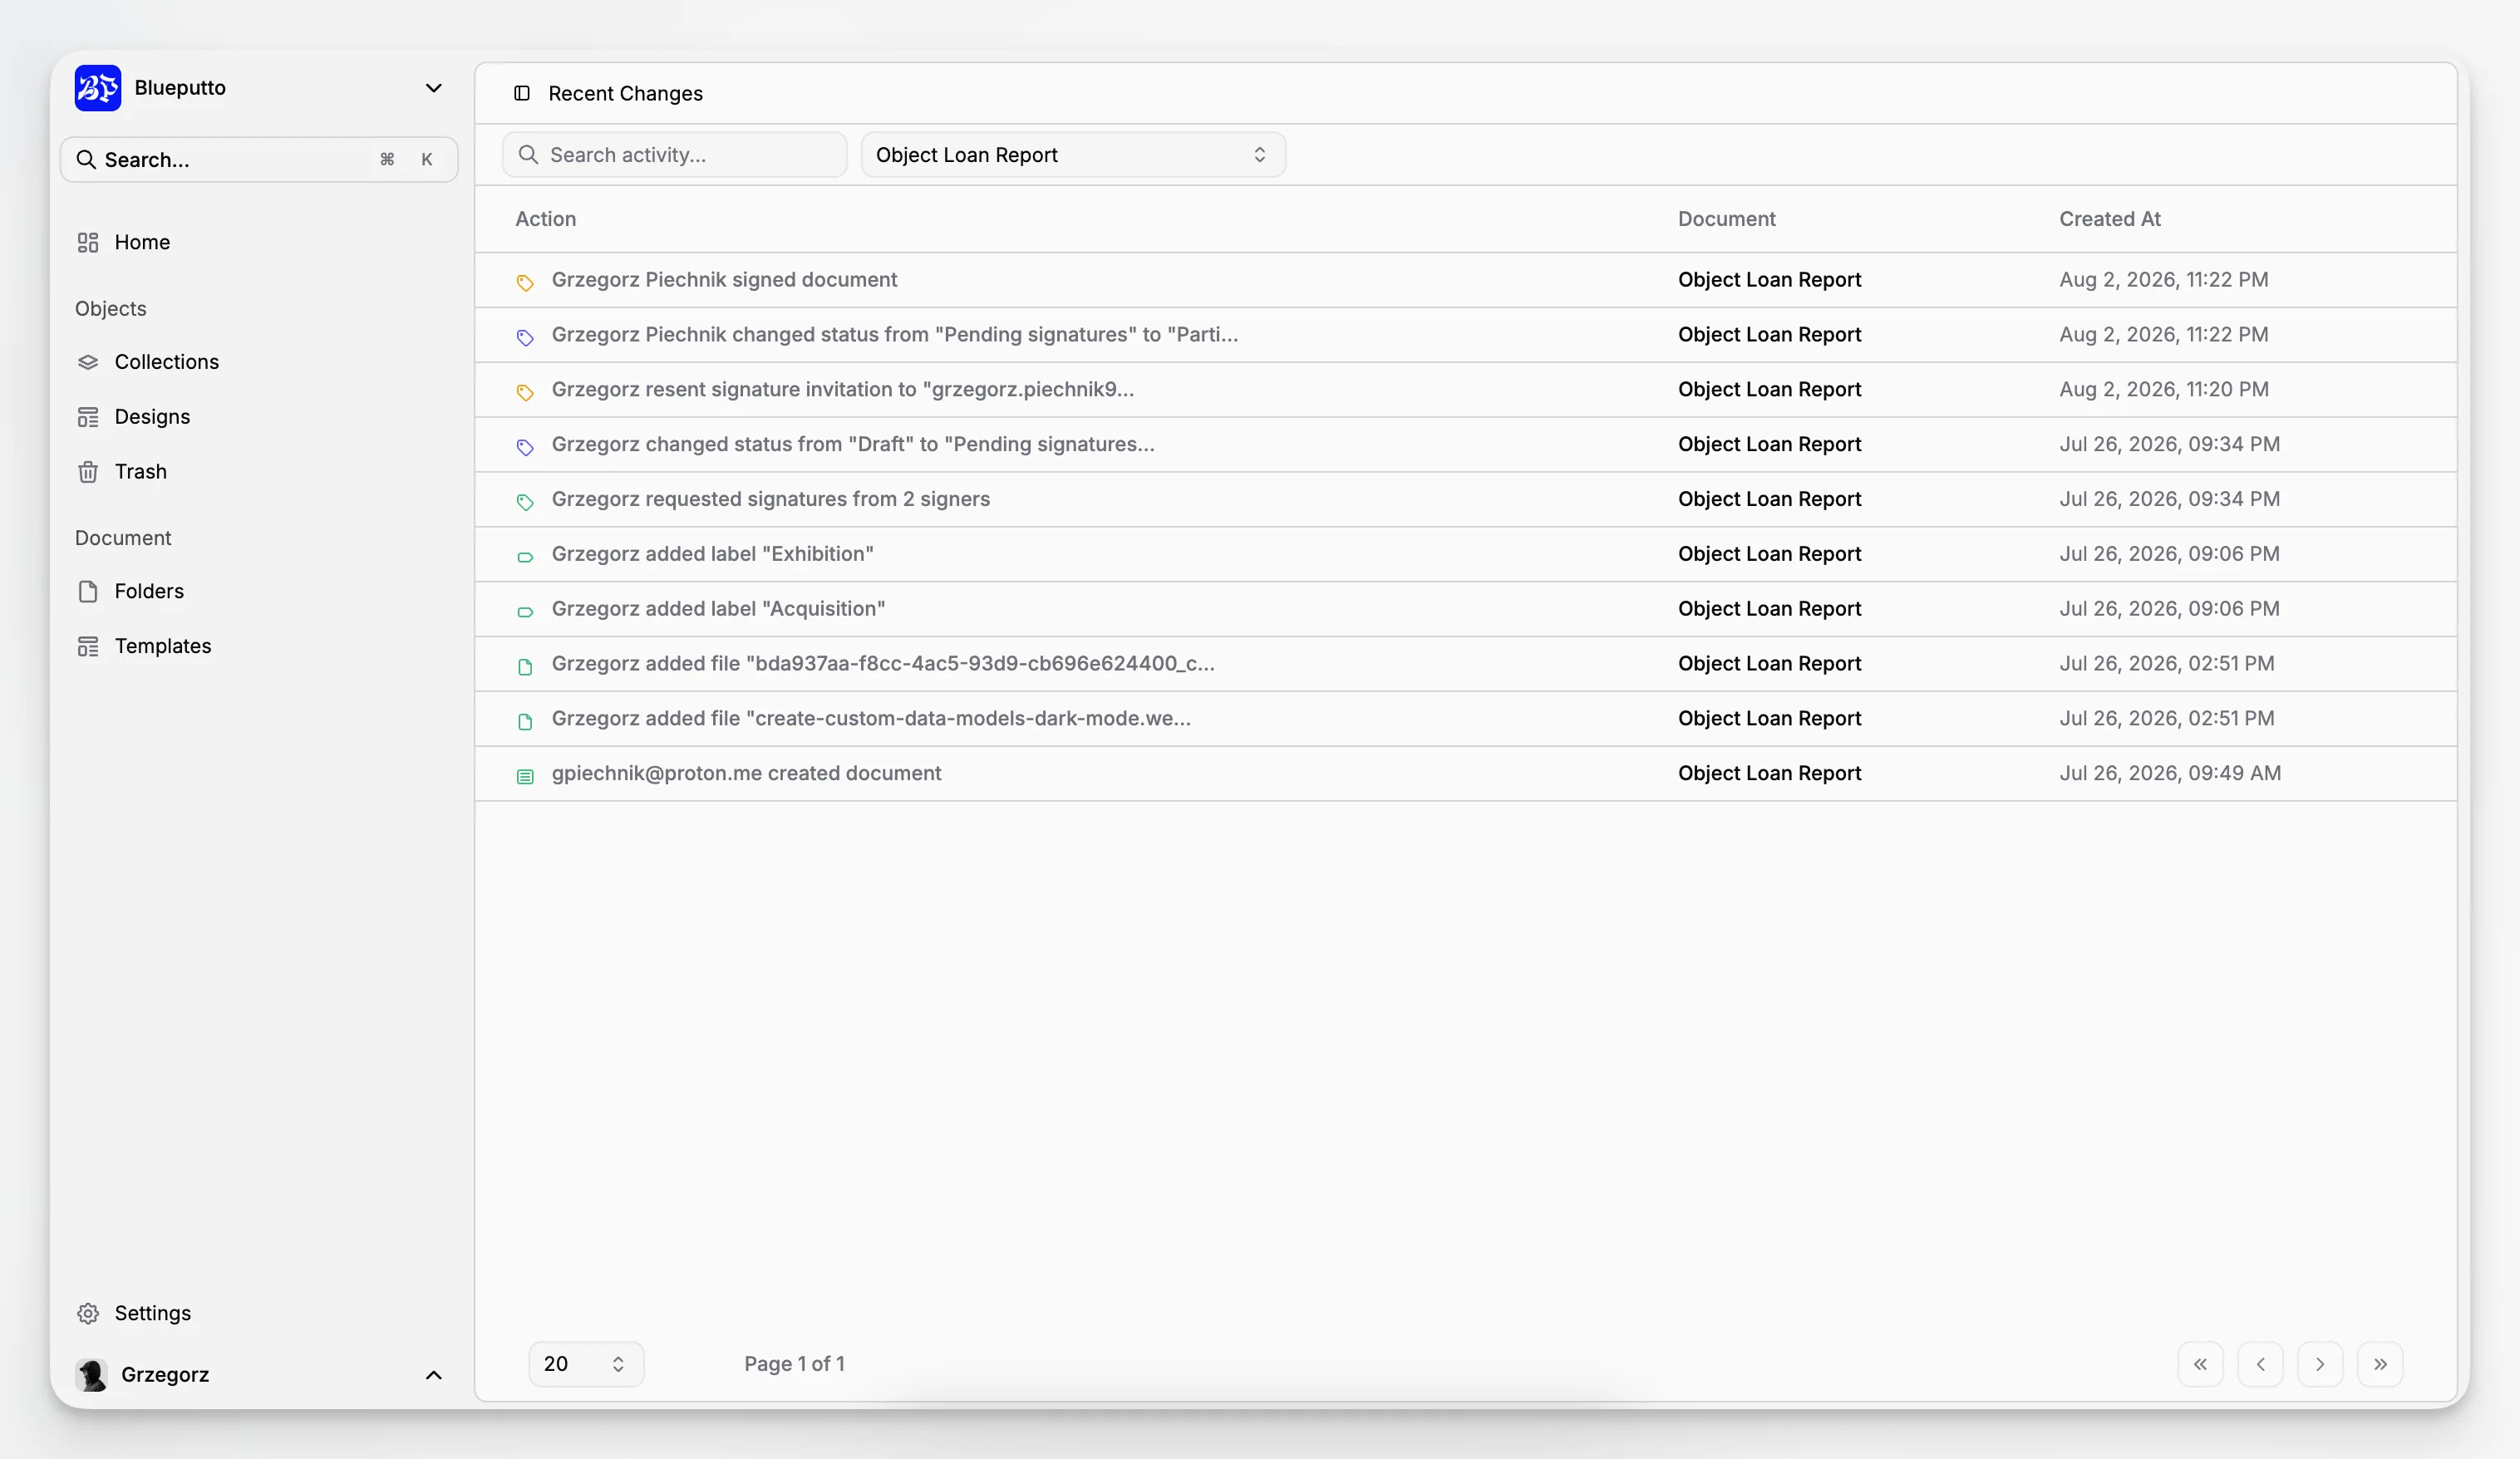Click the Blueputto logo icon

pyautogui.click(x=97, y=88)
